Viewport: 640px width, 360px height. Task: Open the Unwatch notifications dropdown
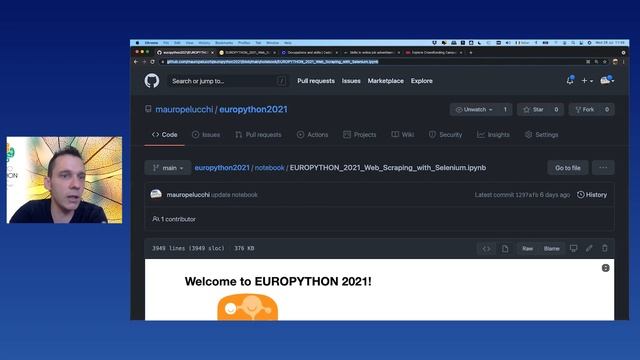click(x=475, y=109)
